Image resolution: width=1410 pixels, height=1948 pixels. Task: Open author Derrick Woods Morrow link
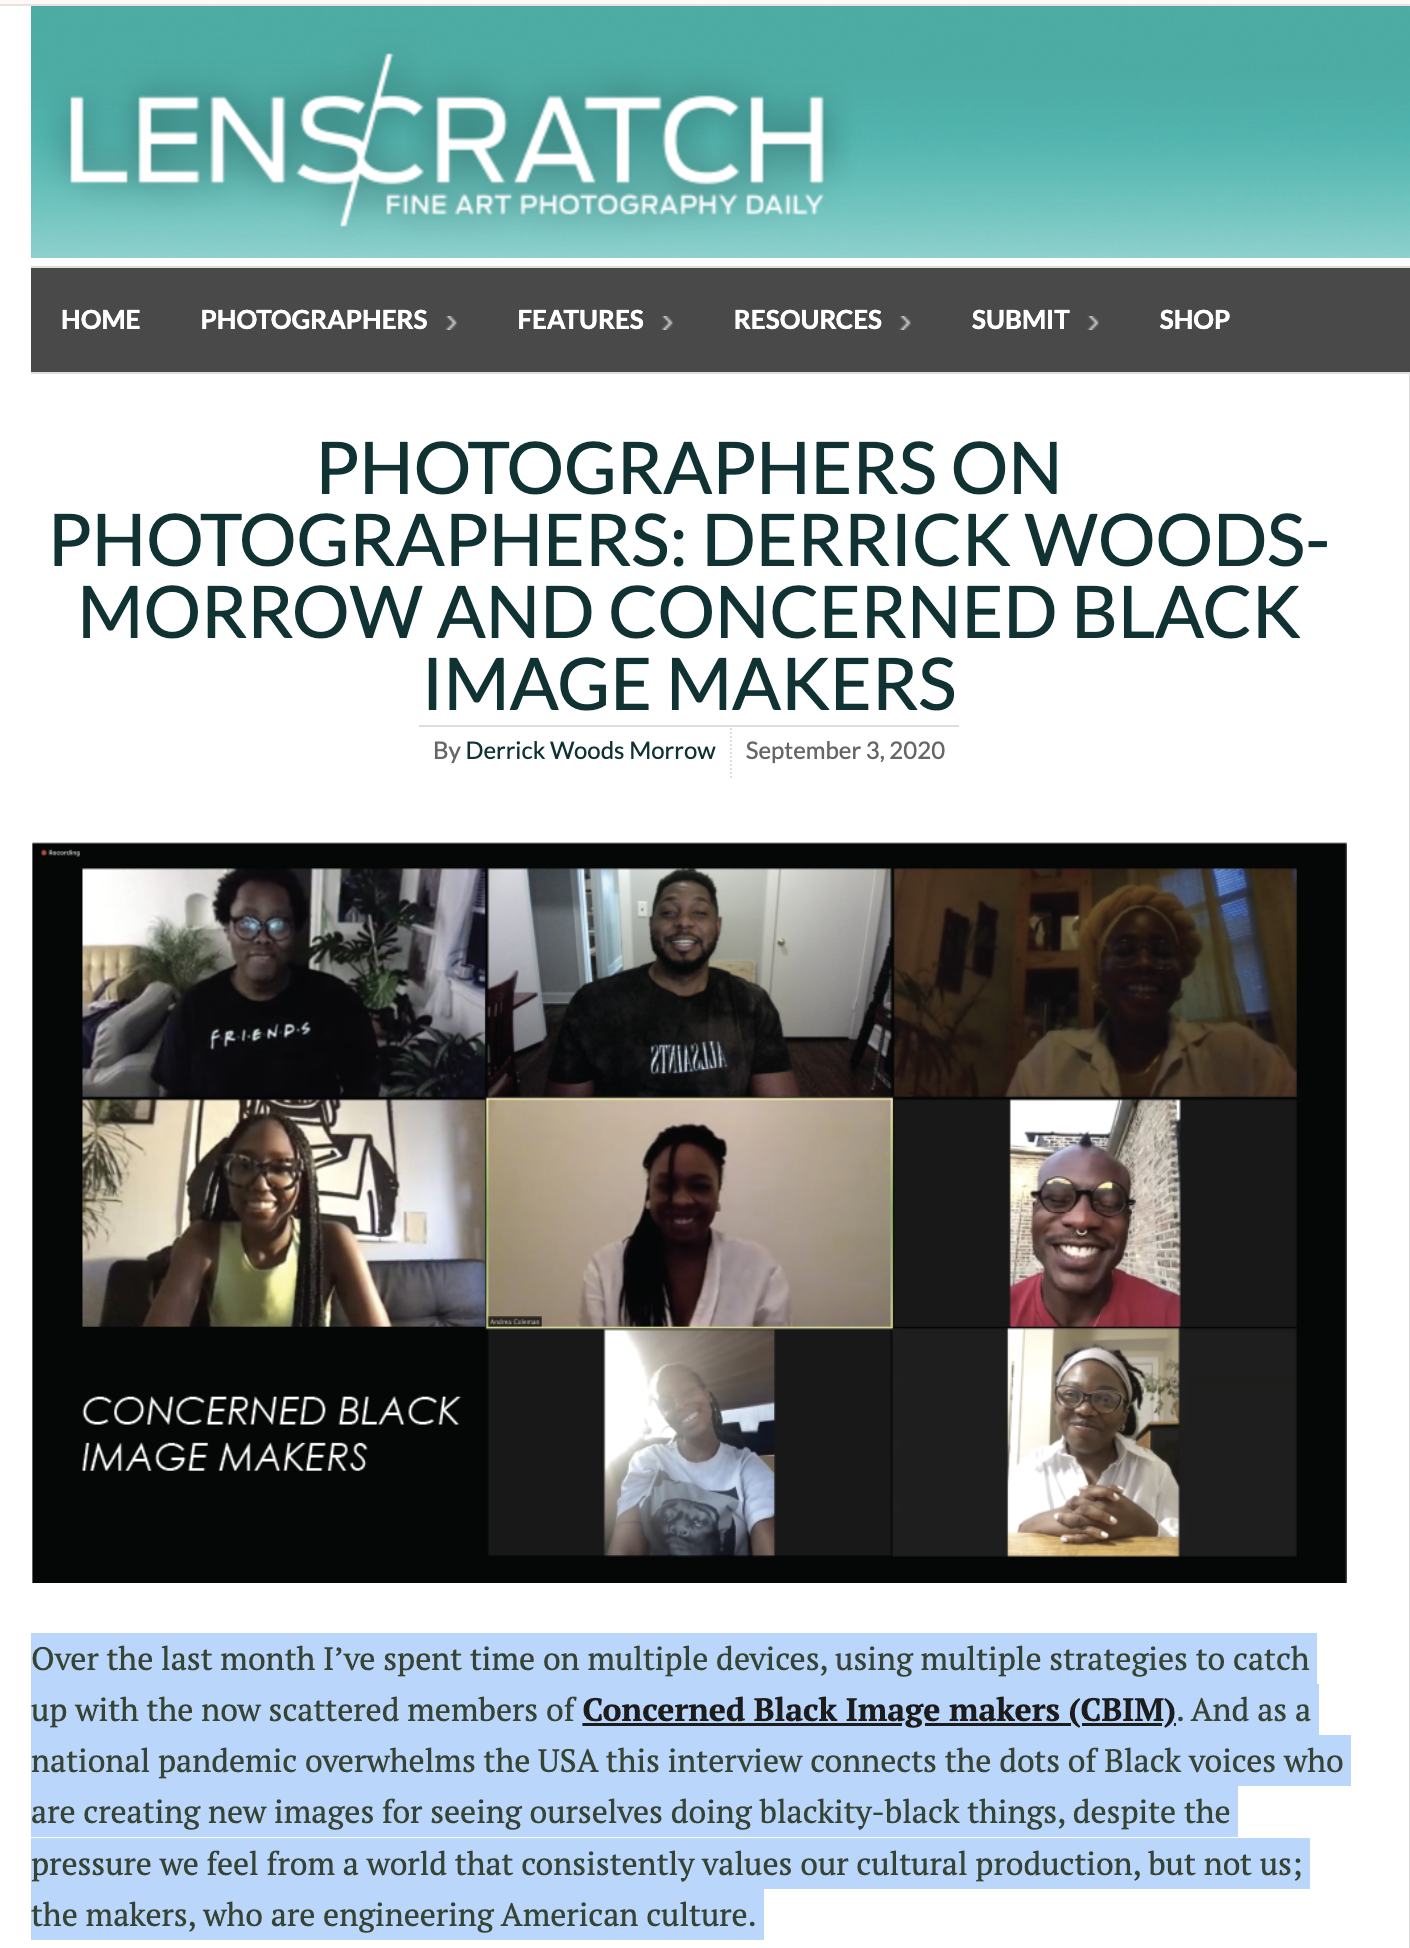(x=590, y=751)
